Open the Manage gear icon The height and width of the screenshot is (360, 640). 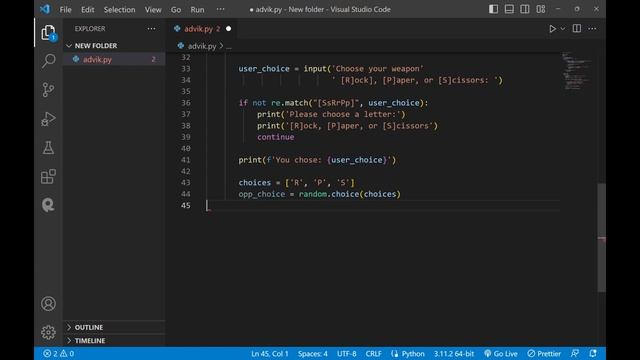(48, 332)
